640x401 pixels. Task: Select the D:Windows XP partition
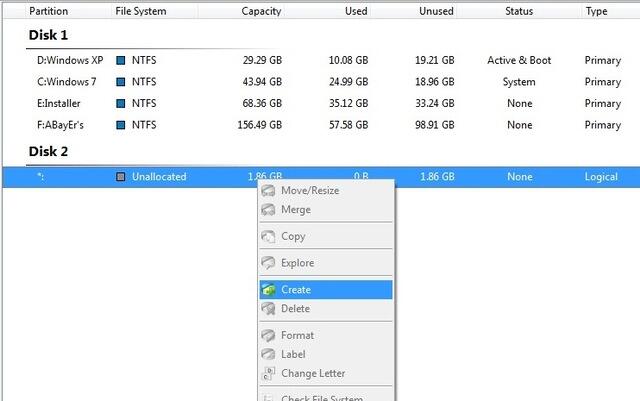[70, 60]
